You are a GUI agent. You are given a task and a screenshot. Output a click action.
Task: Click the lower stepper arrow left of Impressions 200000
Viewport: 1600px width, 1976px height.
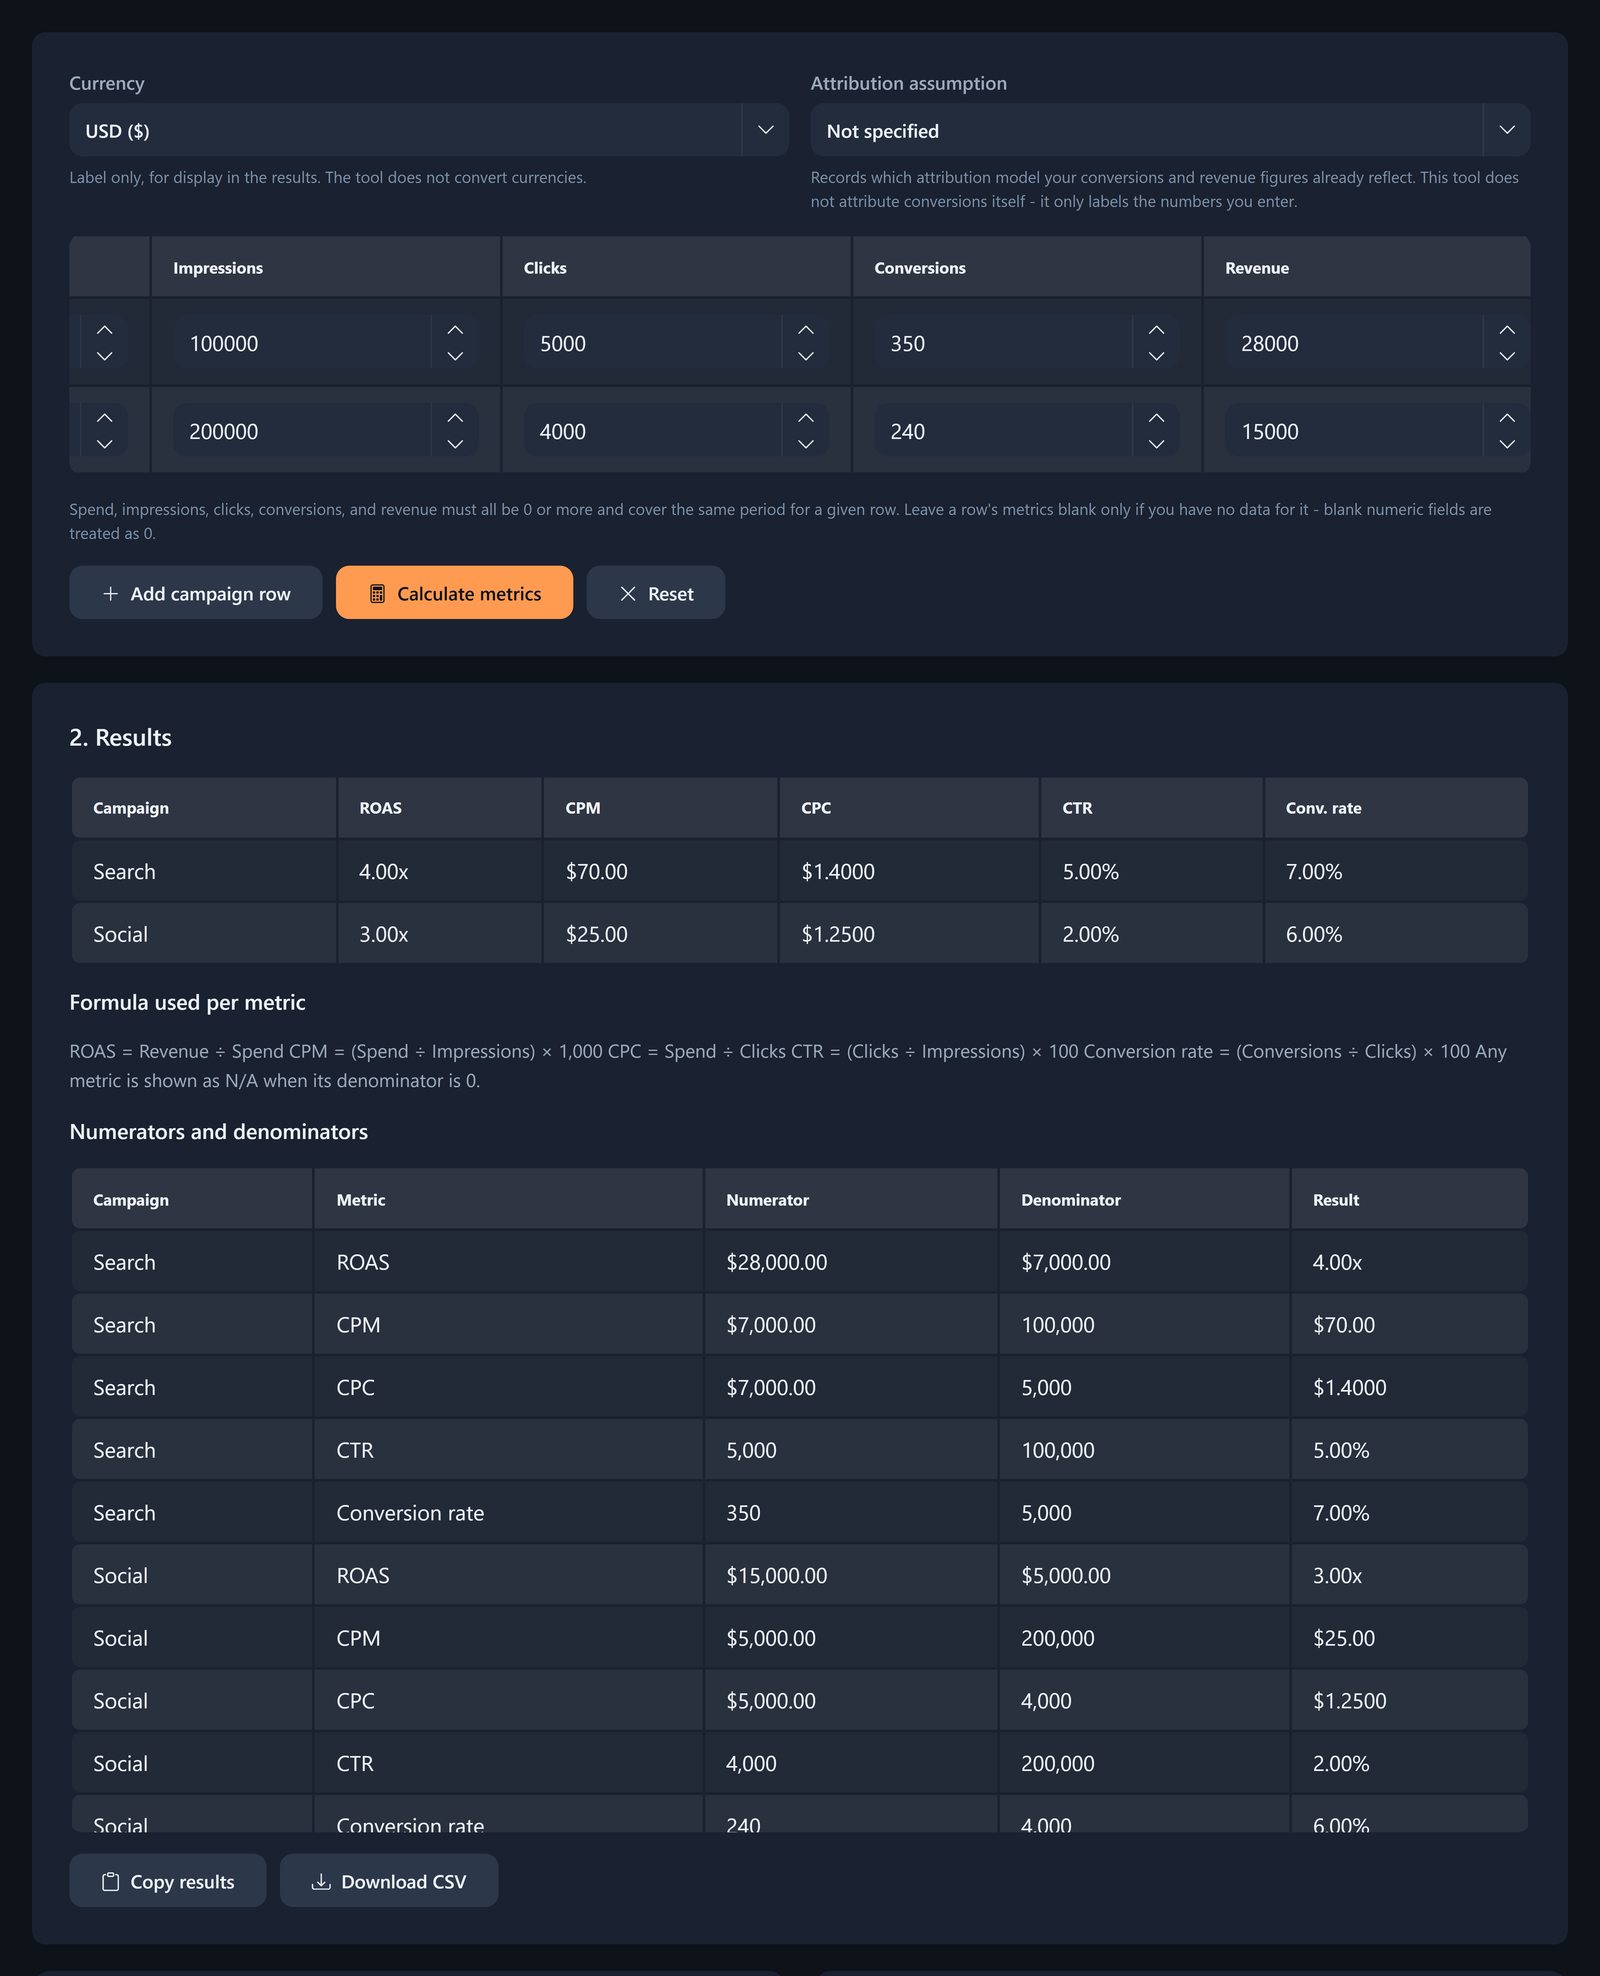104,444
